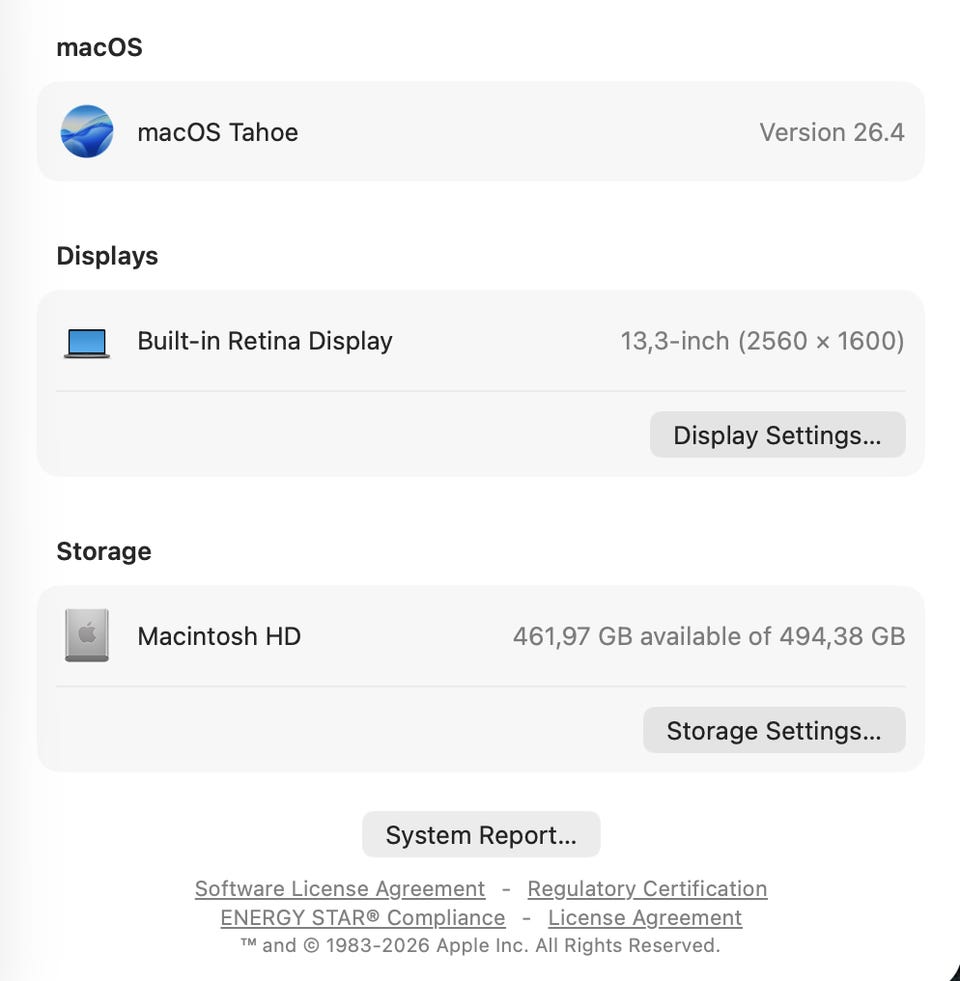The width and height of the screenshot is (960, 981).
Task: Click the Built-in Retina Display laptop icon
Action: [x=87, y=342]
